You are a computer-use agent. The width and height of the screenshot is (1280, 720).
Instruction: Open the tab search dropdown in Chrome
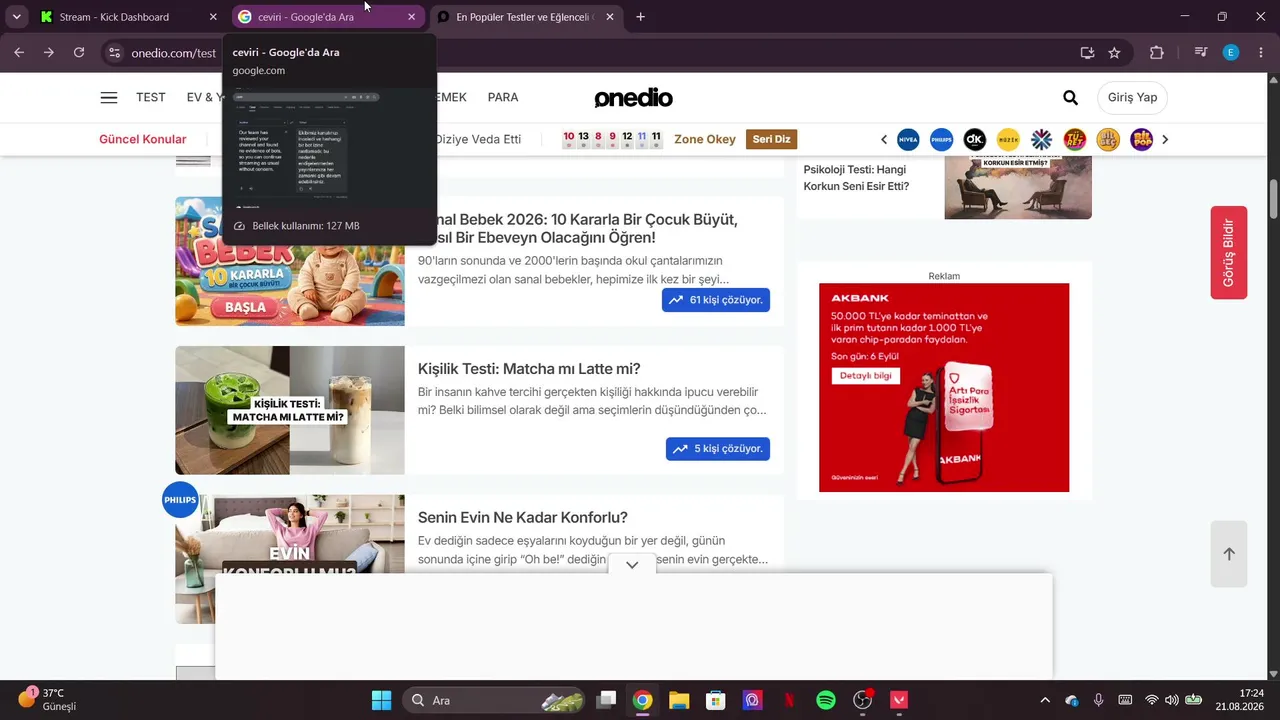(x=16, y=17)
